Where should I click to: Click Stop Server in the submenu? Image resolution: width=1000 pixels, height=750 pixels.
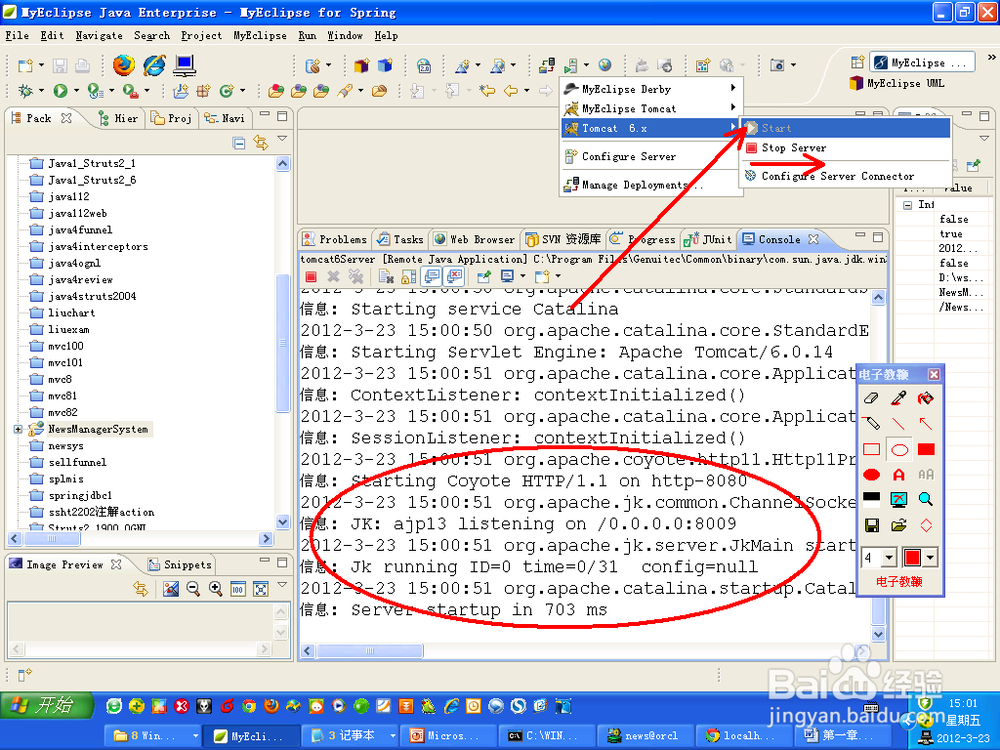click(x=845, y=148)
